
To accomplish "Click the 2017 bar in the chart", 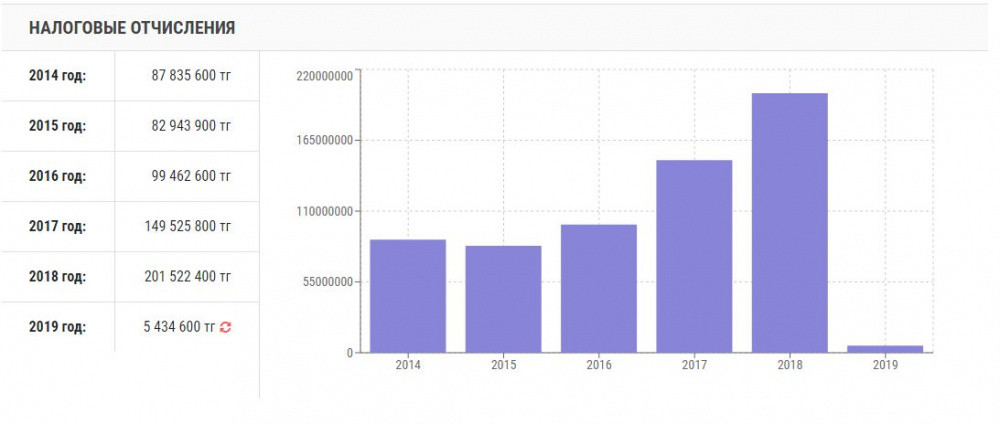I will [694, 256].
